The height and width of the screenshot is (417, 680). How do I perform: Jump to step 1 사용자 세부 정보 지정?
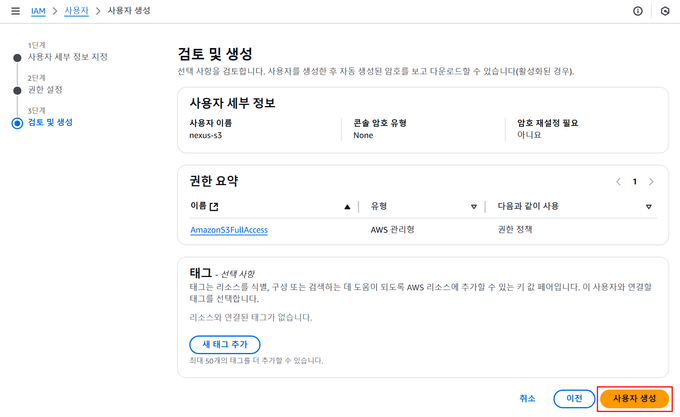[x=67, y=57]
